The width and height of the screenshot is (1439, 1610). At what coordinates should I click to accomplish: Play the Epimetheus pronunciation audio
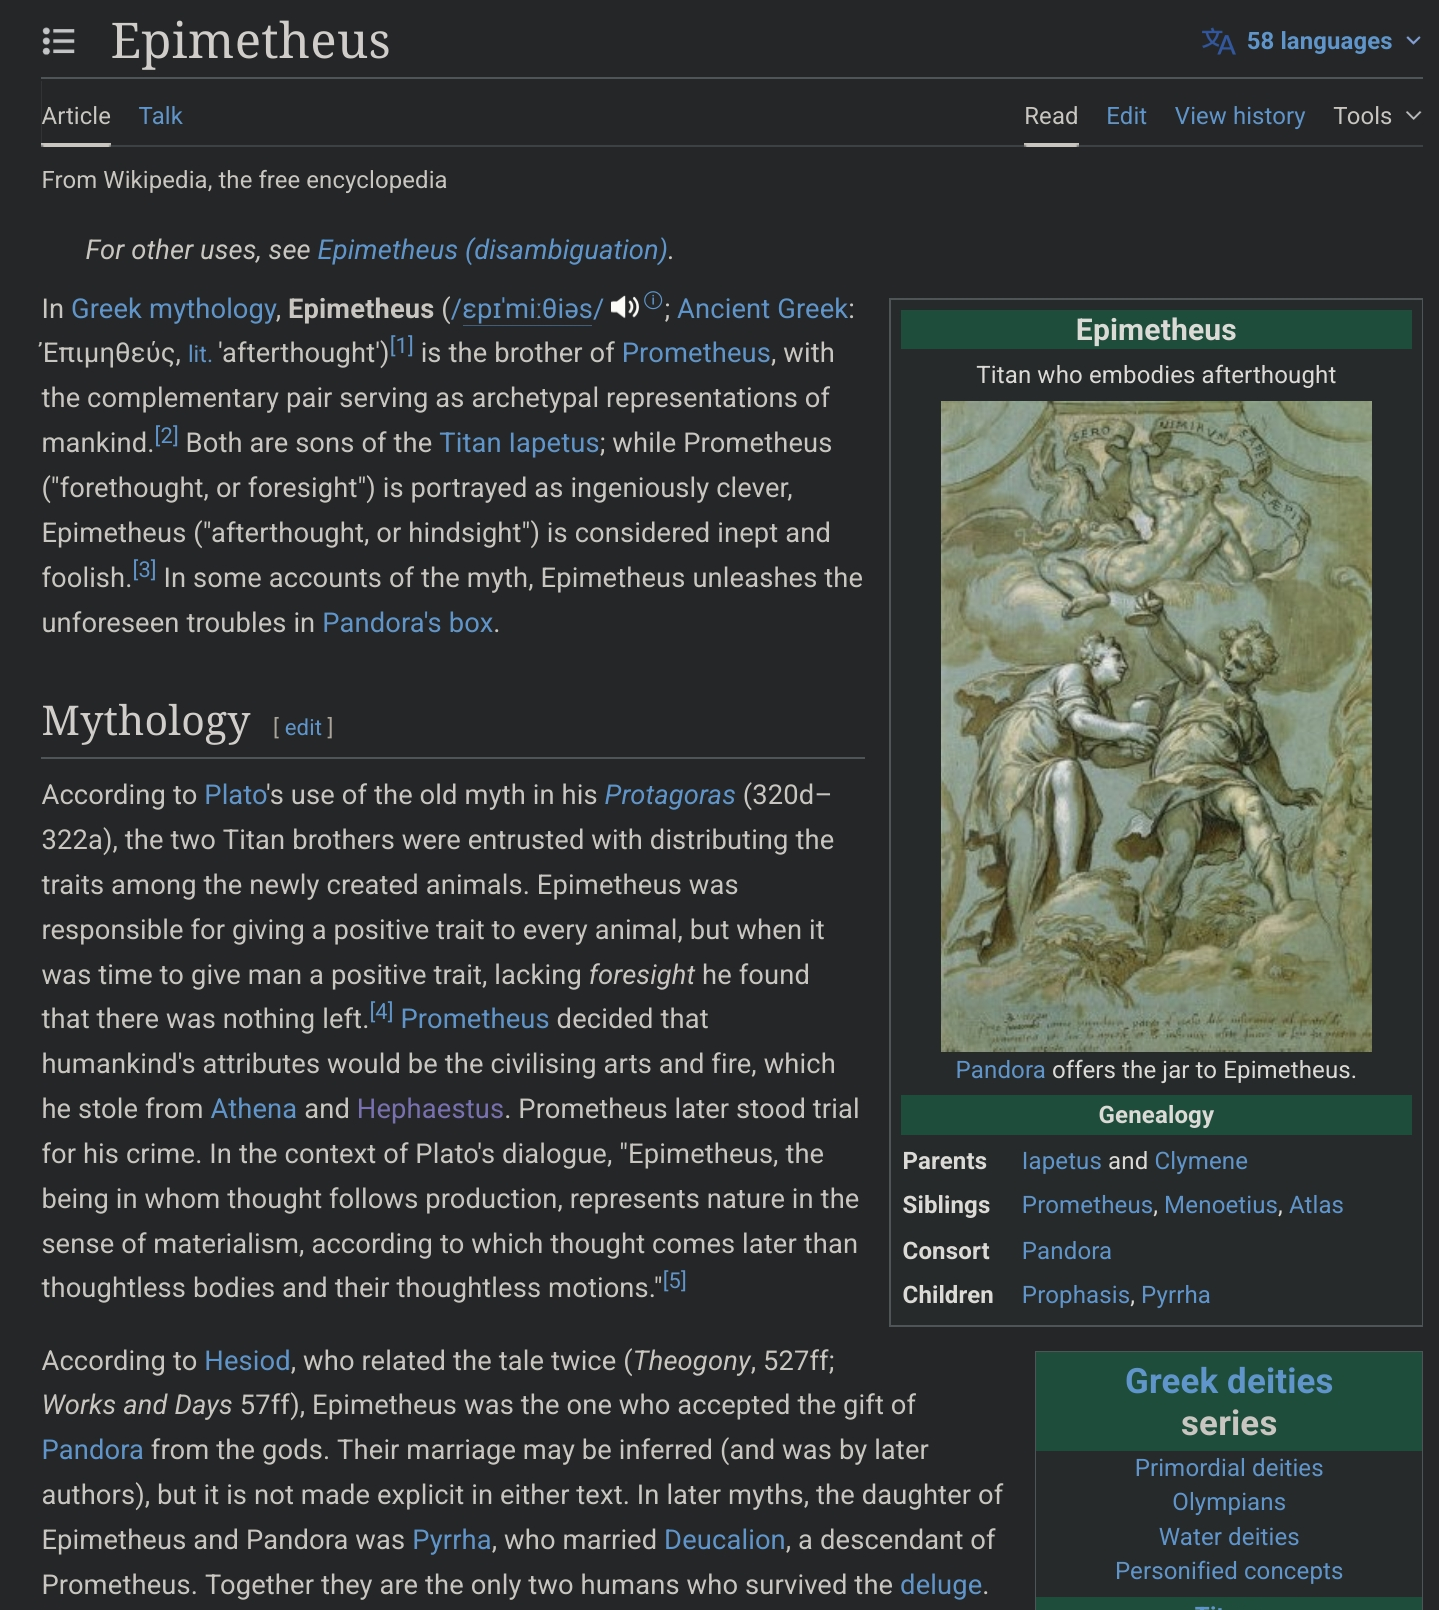624,307
